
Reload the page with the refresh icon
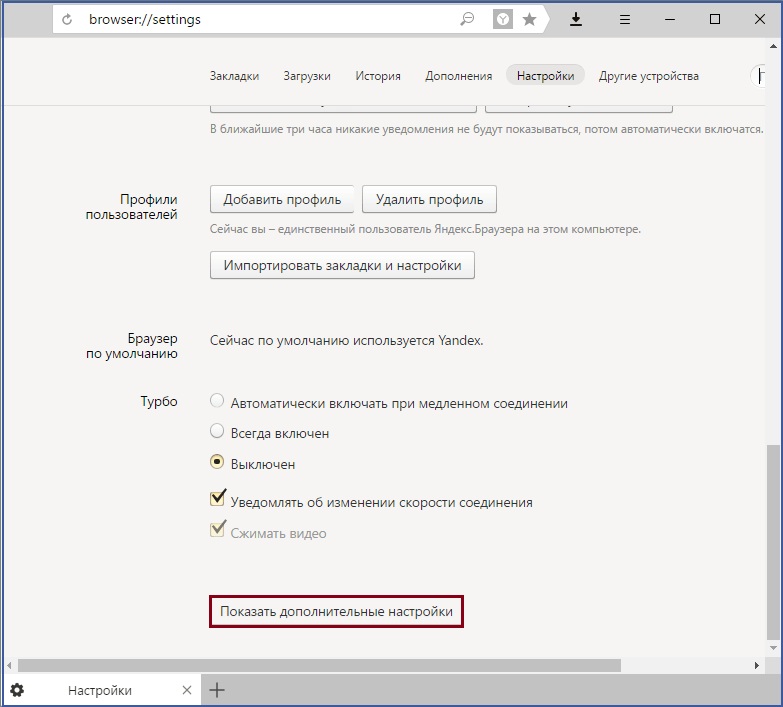(67, 19)
